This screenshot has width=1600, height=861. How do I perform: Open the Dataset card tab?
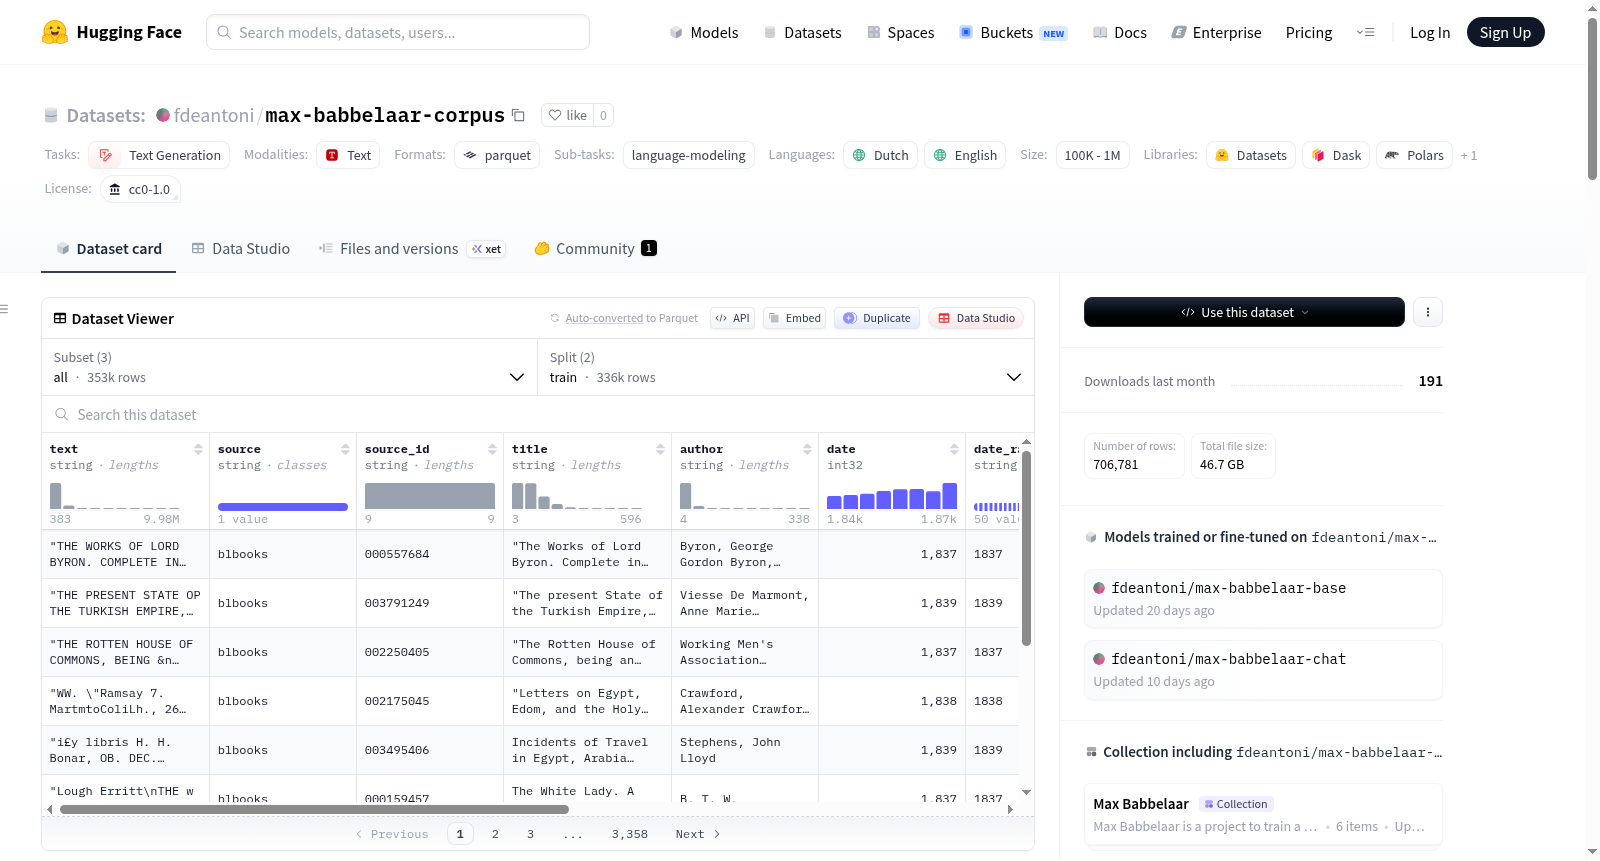(109, 249)
